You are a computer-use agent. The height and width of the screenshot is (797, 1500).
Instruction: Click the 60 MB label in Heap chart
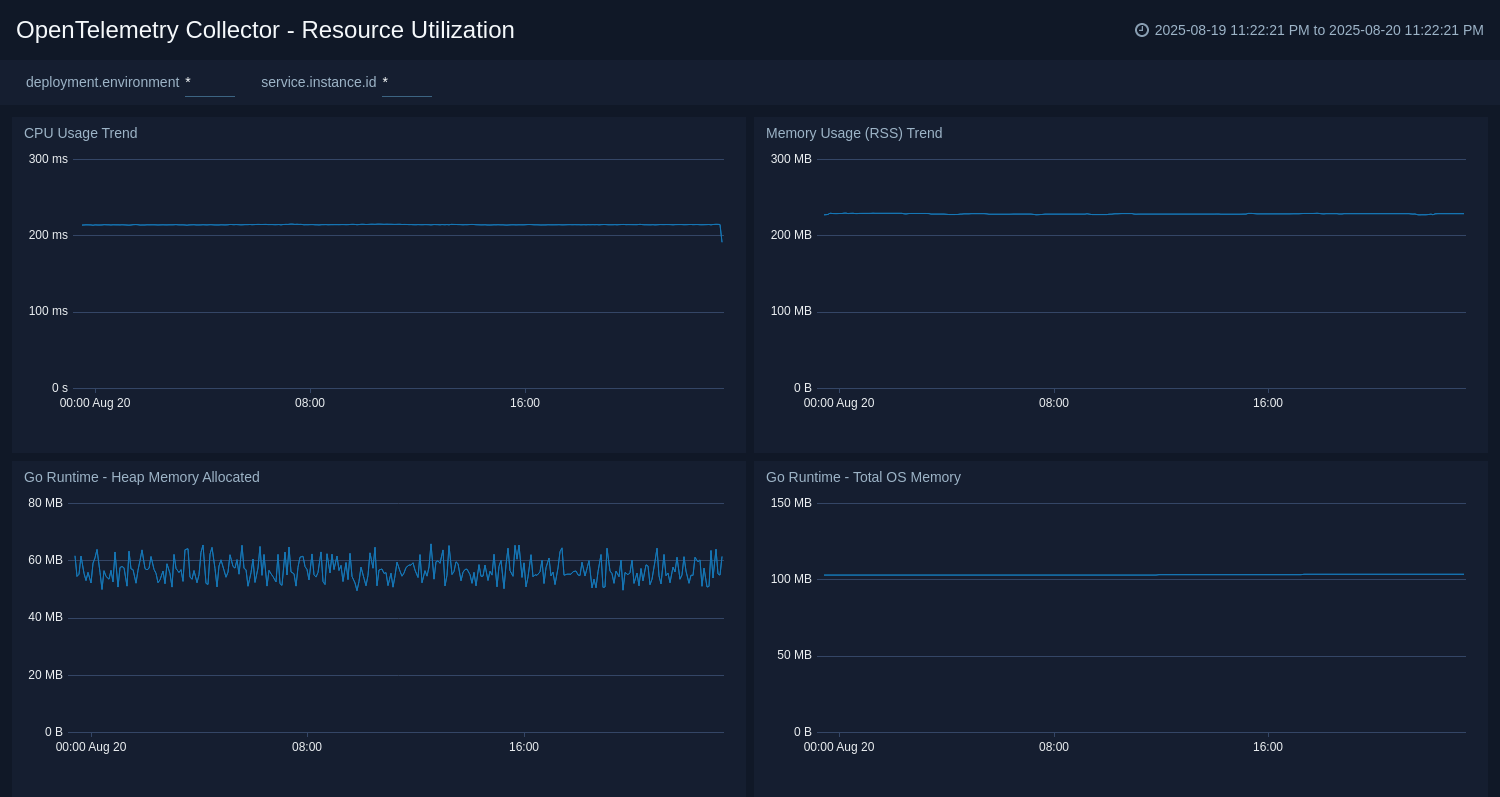(x=45, y=560)
